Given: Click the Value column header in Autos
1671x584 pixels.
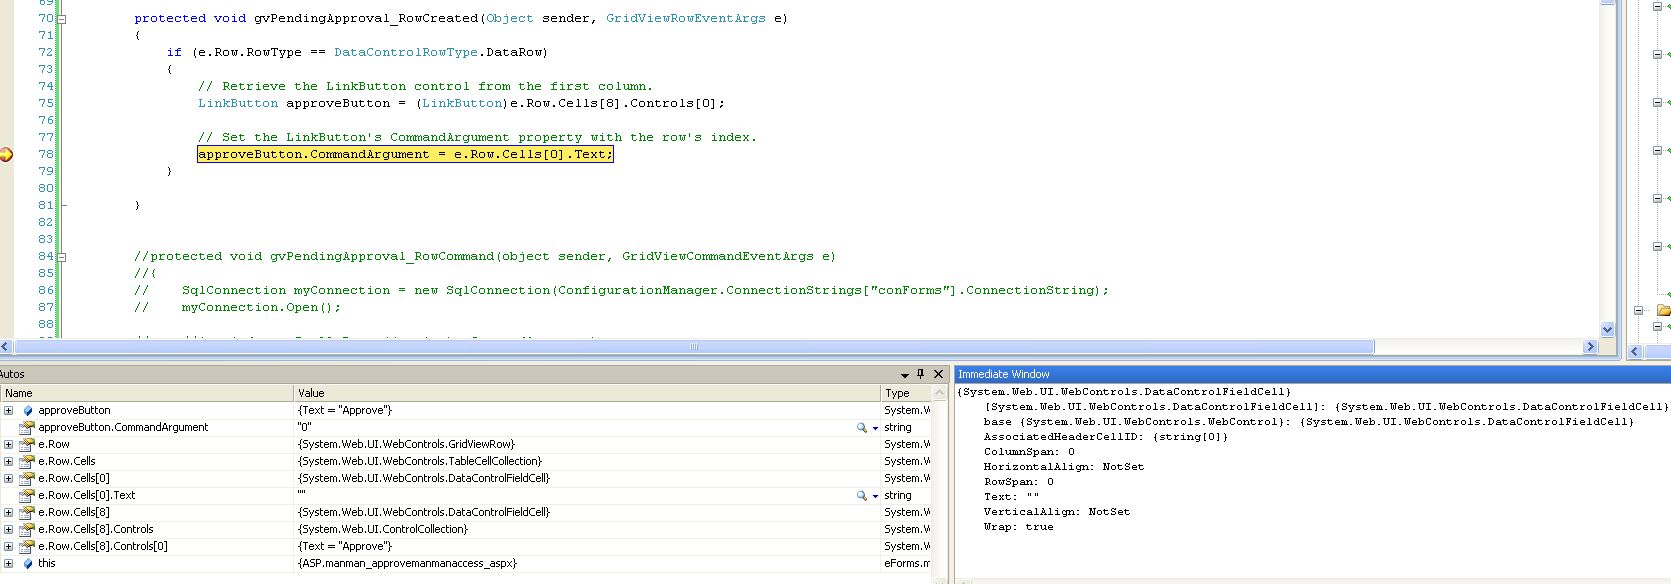Looking at the screenshot, I should tap(587, 393).
